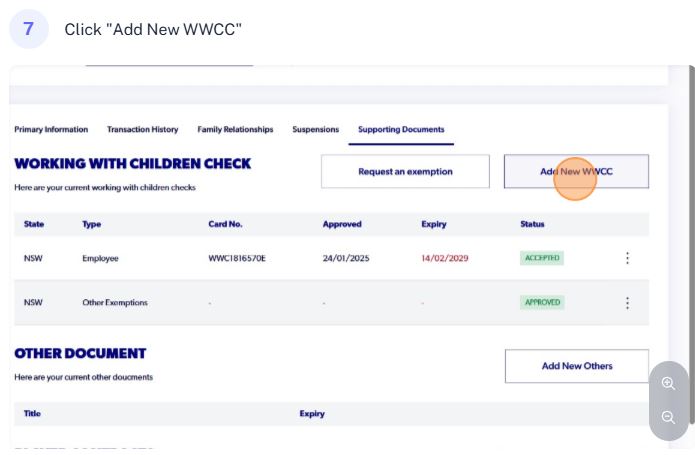Click the zoom in magnifier icon

click(668, 383)
